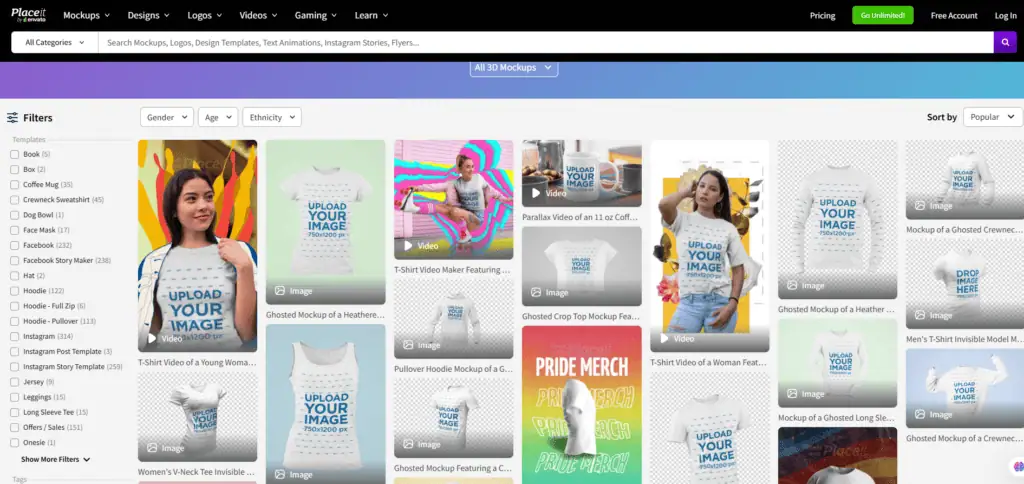Click the Filters sliders icon
Image resolution: width=1024 pixels, height=484 pixels.
coord(12,117)
